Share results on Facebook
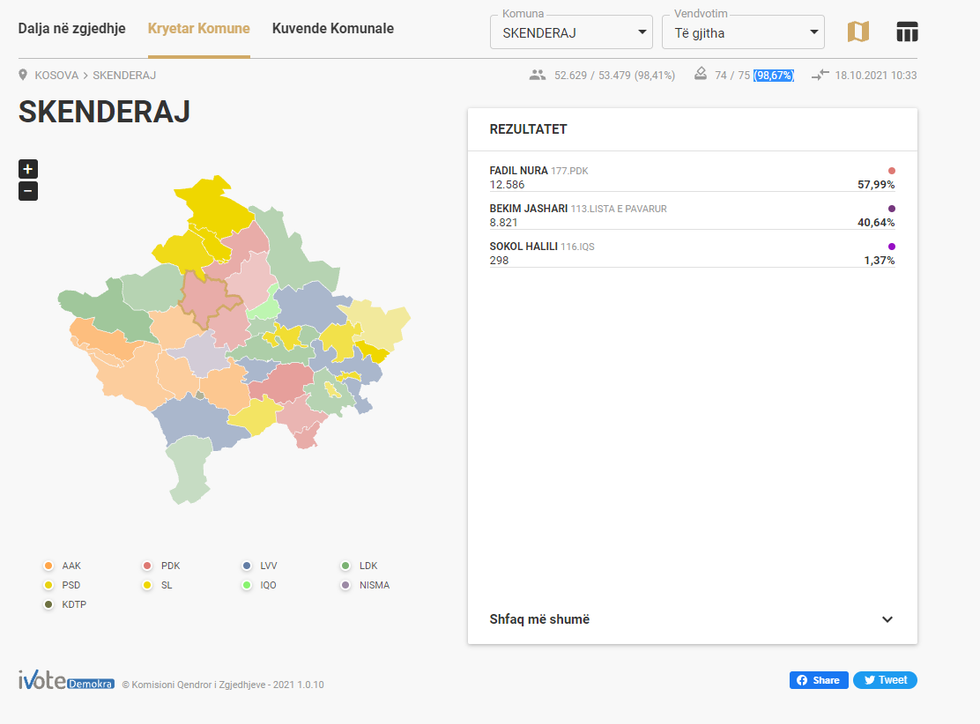980x724 pixels. (818, 680)
